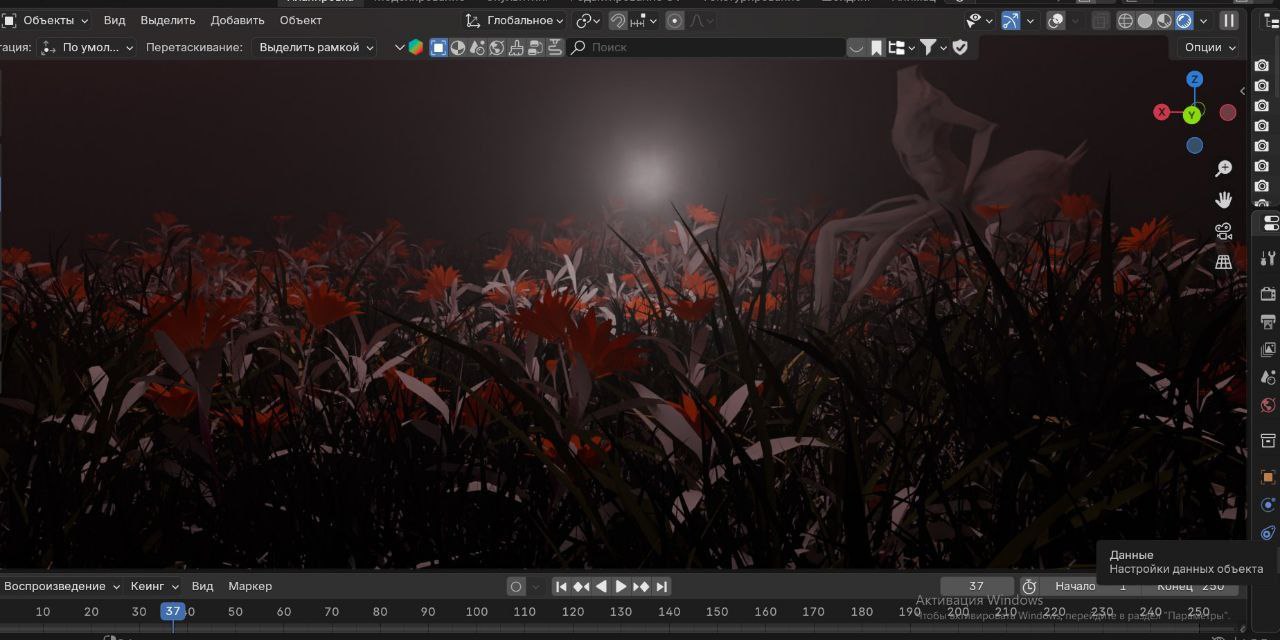The height and width of the screenshot is (640, 1280).
Task: Open the Выделить menu
Action: (x=168, y=20)
